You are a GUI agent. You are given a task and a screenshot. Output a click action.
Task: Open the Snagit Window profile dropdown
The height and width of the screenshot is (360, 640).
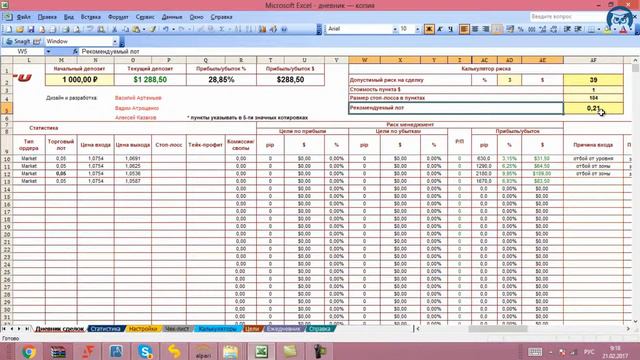coord(115,41)
